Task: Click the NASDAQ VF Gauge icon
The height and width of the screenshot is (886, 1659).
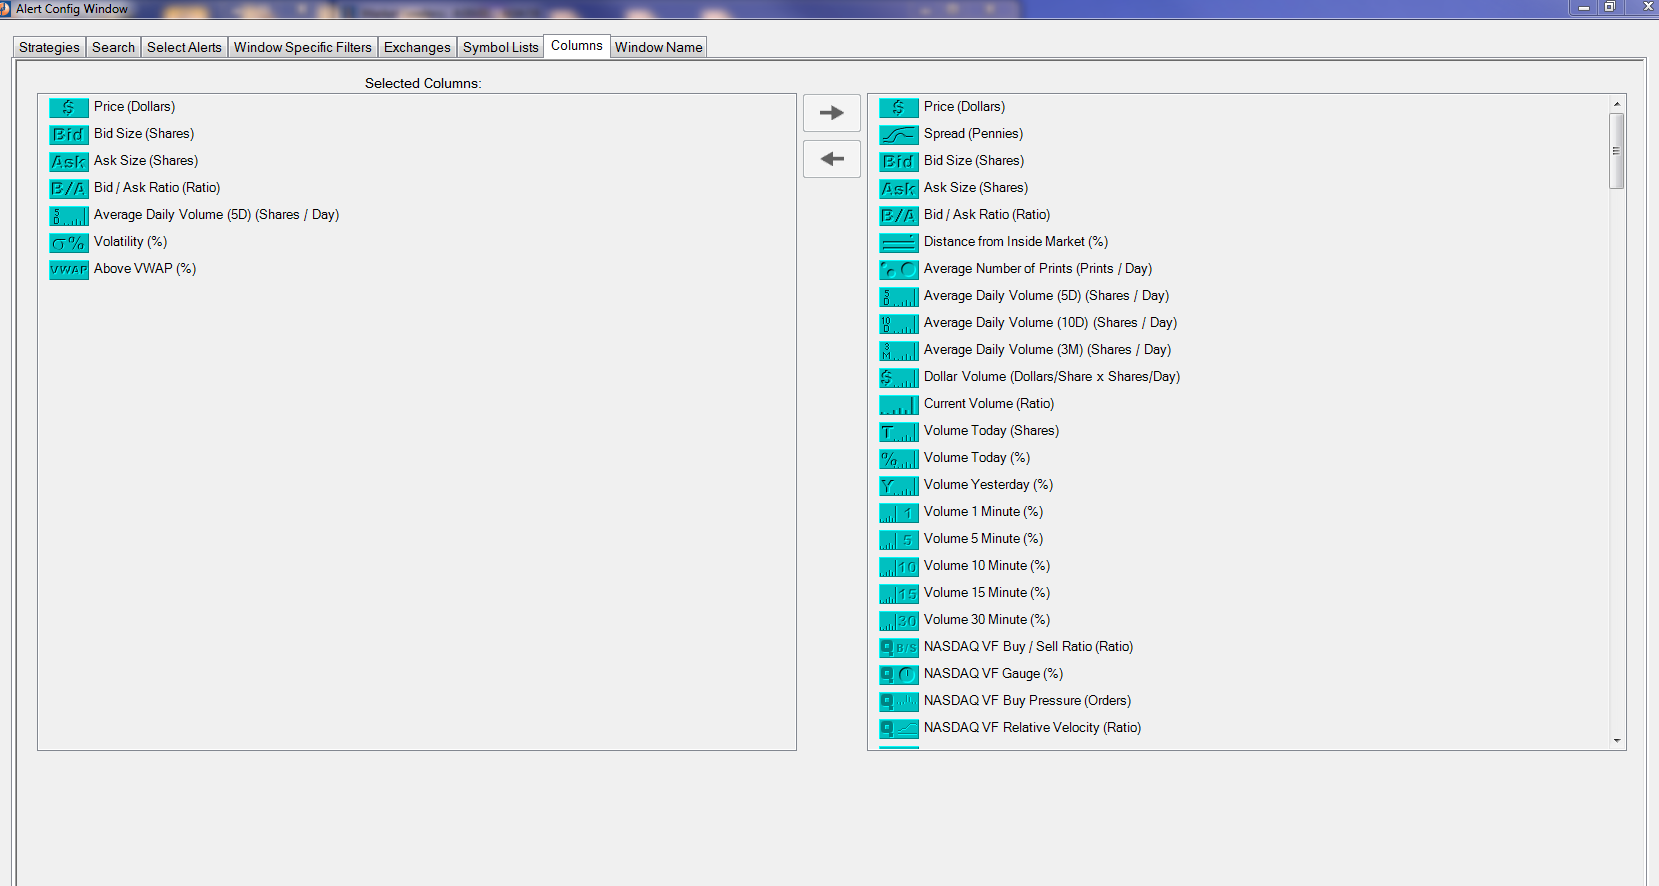Action: (899, 674)
